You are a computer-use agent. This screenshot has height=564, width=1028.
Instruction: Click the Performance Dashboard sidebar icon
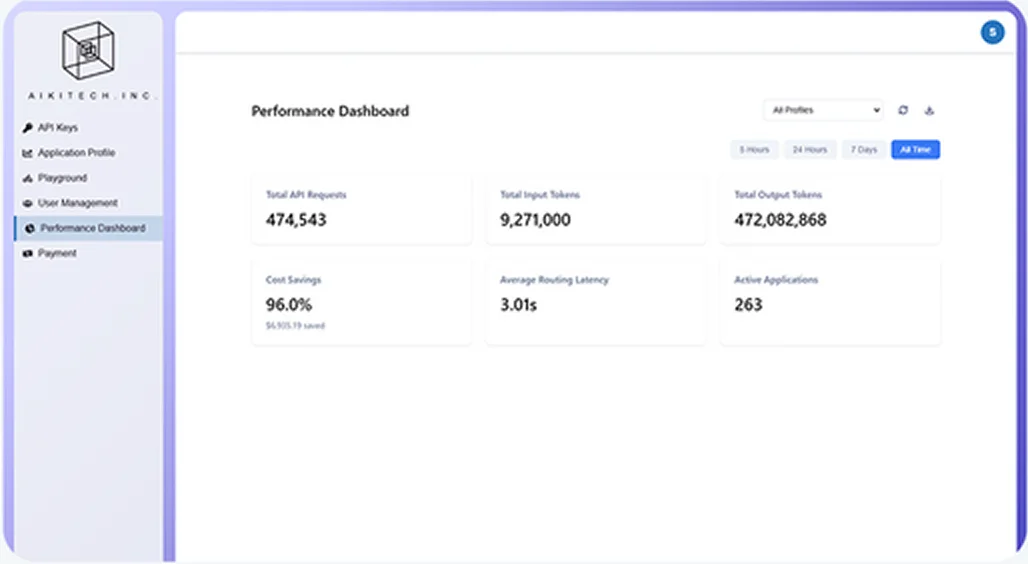[x=30, y=229]
